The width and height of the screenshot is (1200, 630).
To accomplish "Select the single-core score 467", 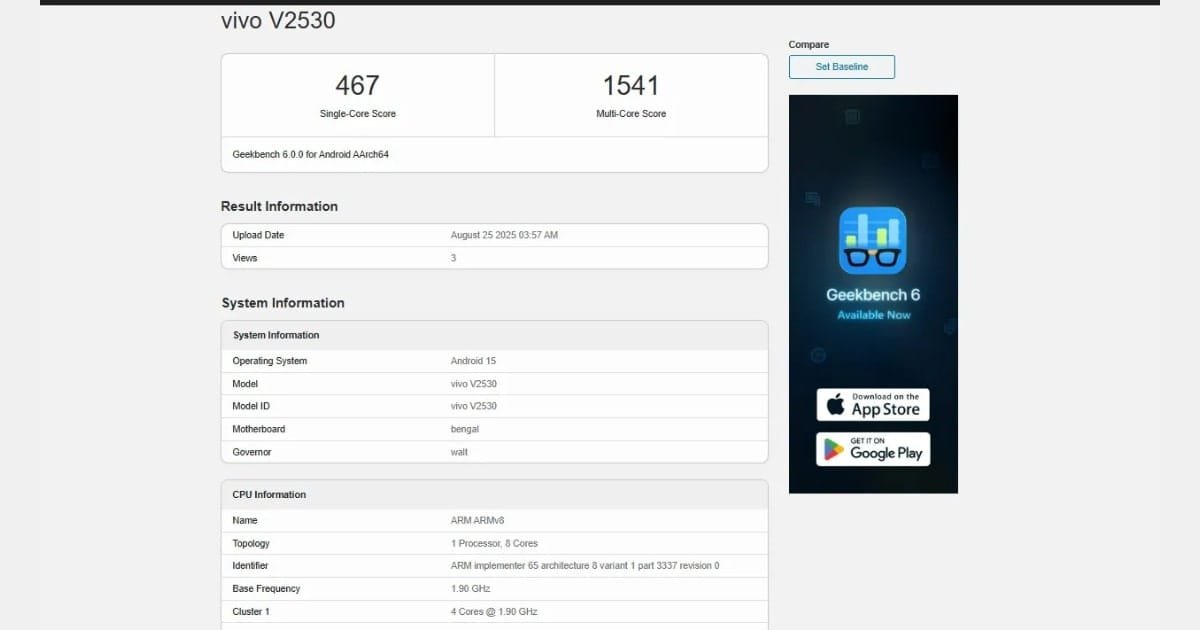I will (357, 85).
